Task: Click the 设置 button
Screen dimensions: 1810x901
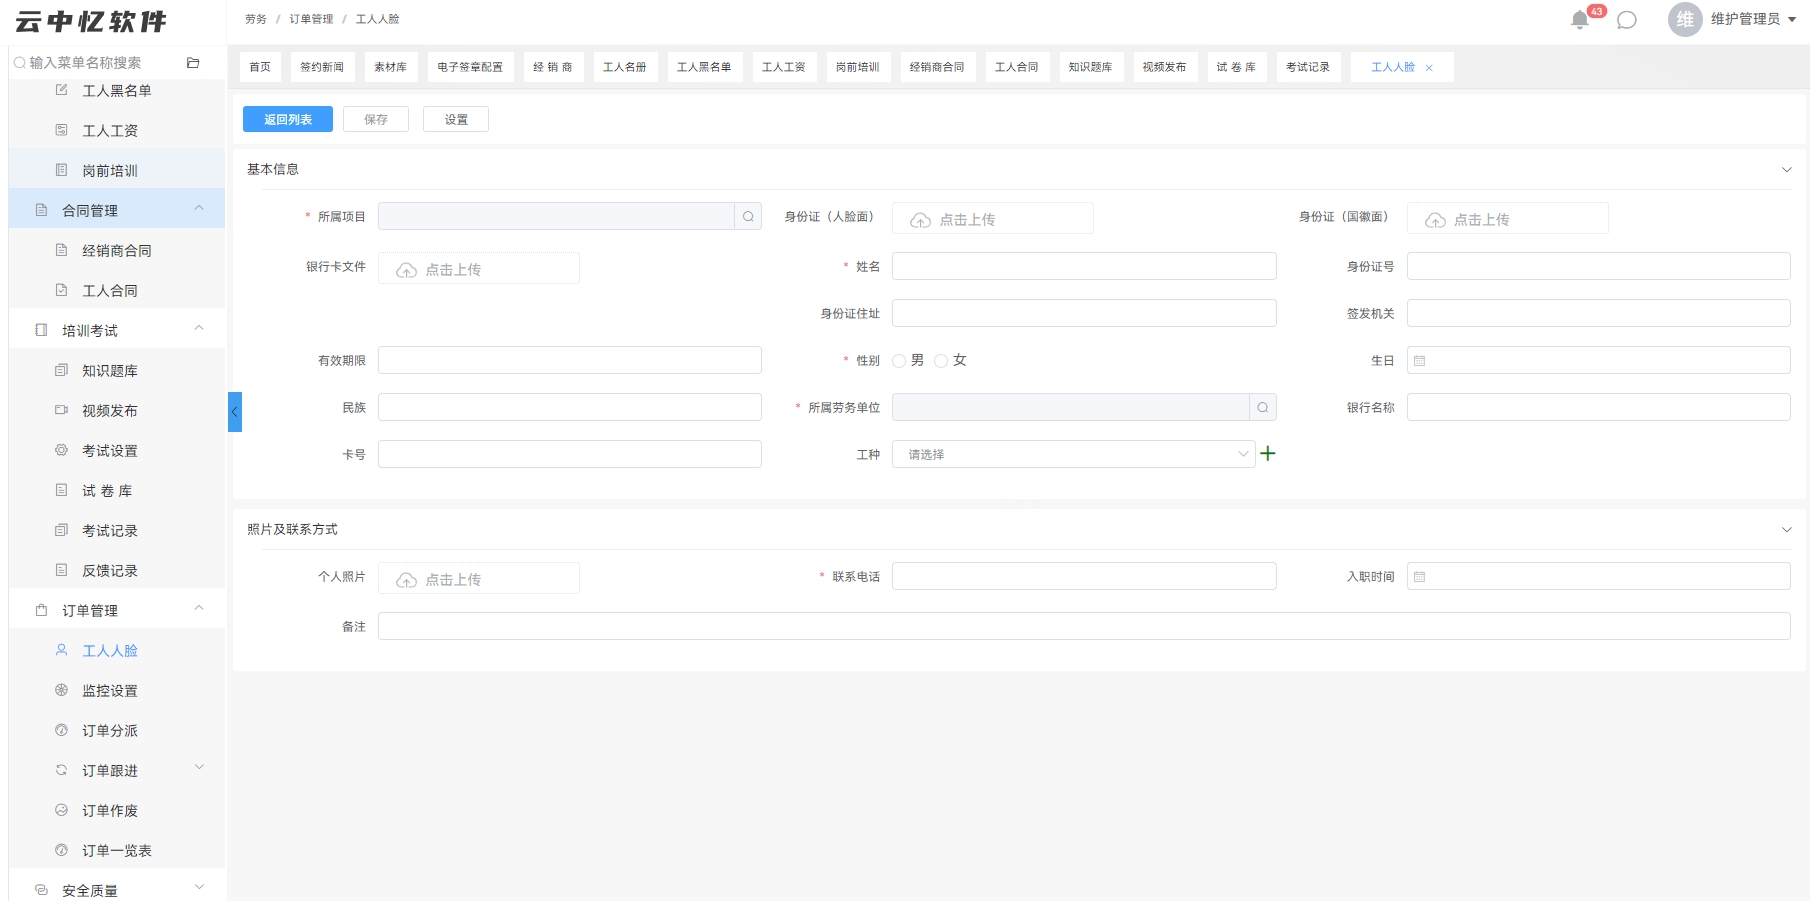Action: point(456,119)
